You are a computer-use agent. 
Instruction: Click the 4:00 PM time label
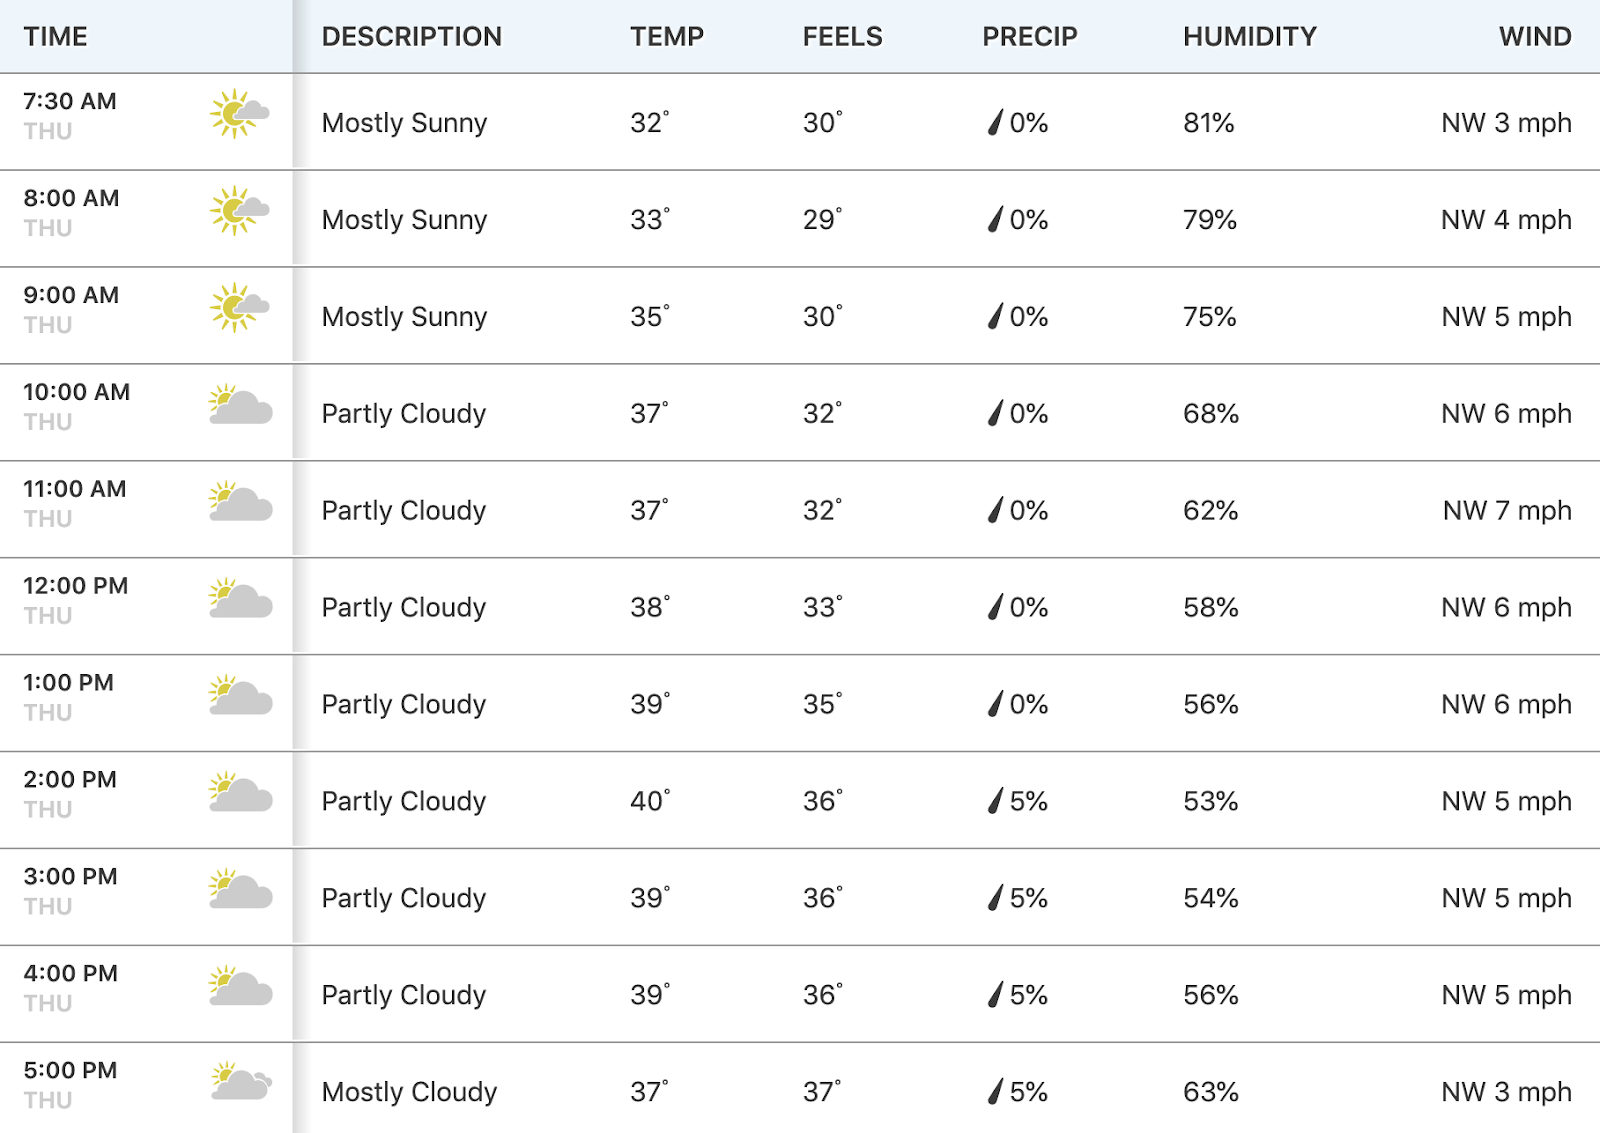[x=71, y=973]
